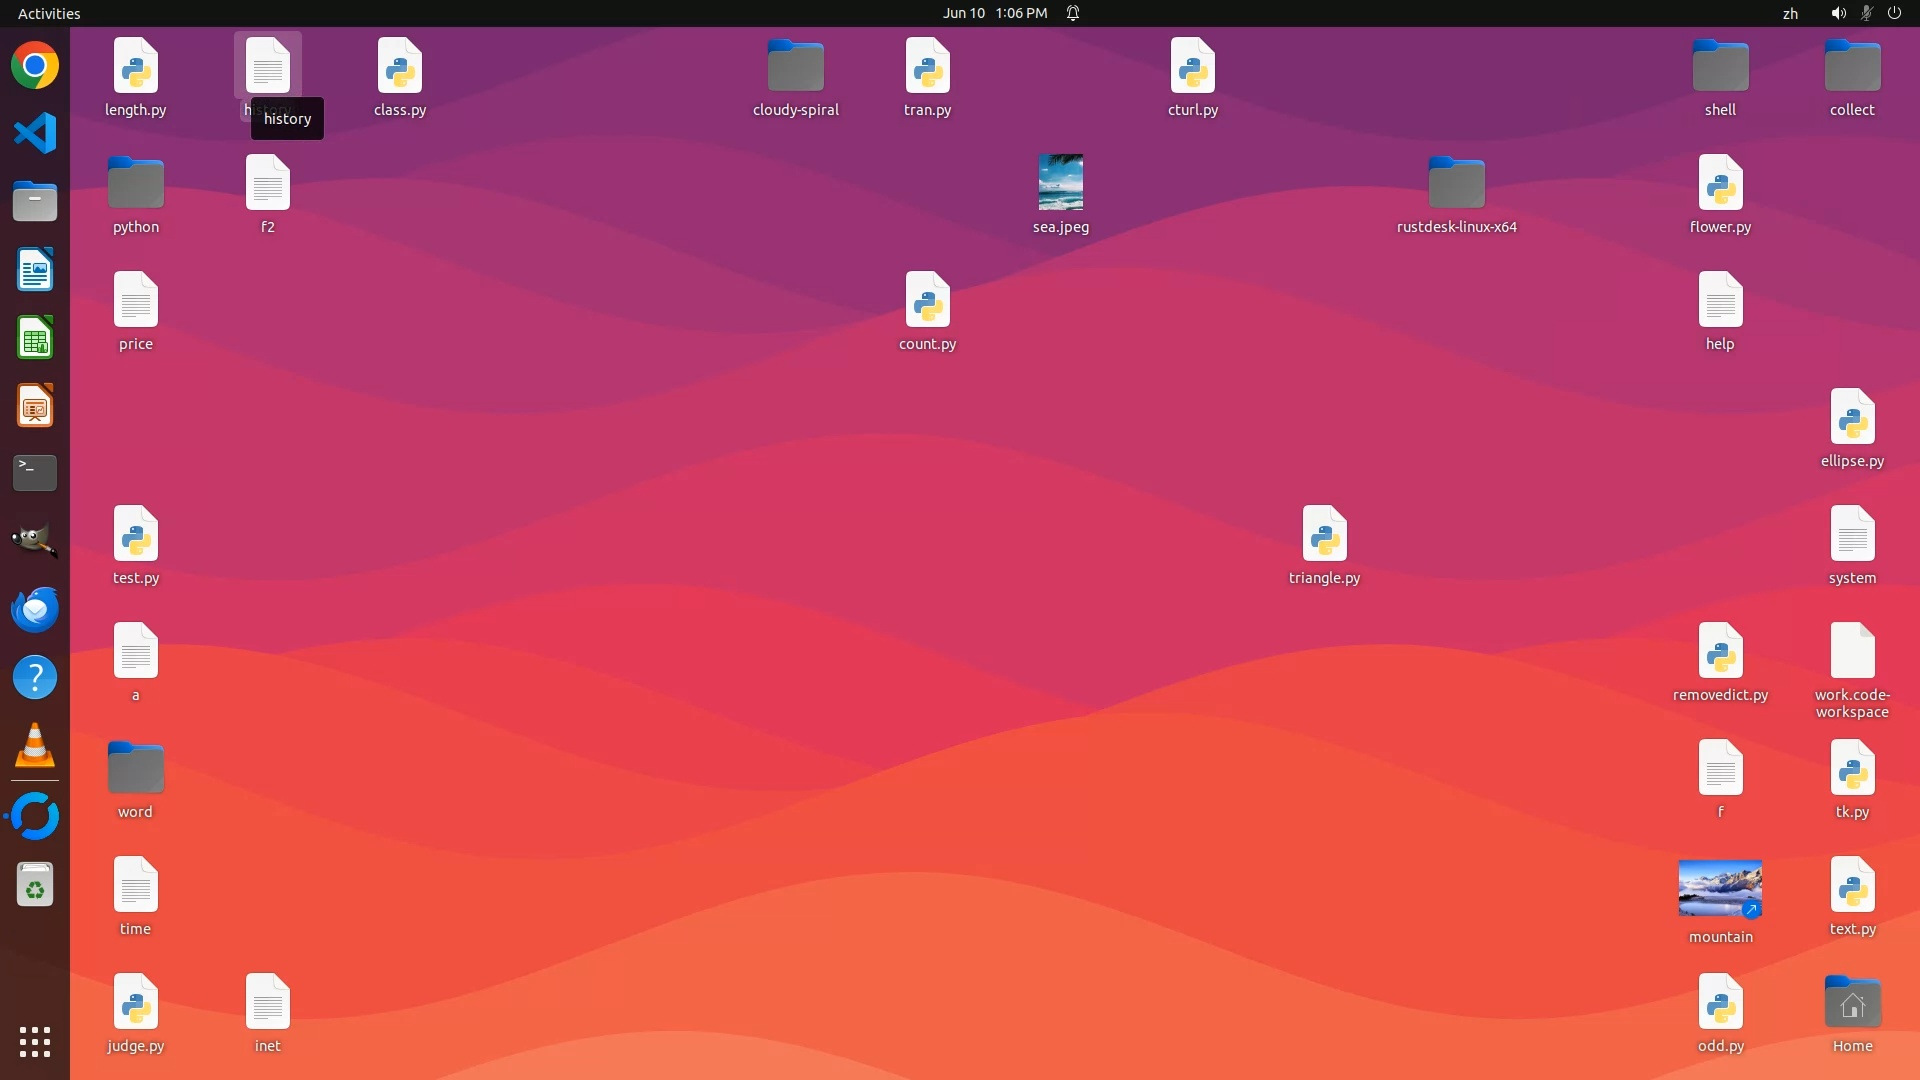This screenshot has width=1920, height=1080.
Task: Click the Activities button
Action: [49, 13]
